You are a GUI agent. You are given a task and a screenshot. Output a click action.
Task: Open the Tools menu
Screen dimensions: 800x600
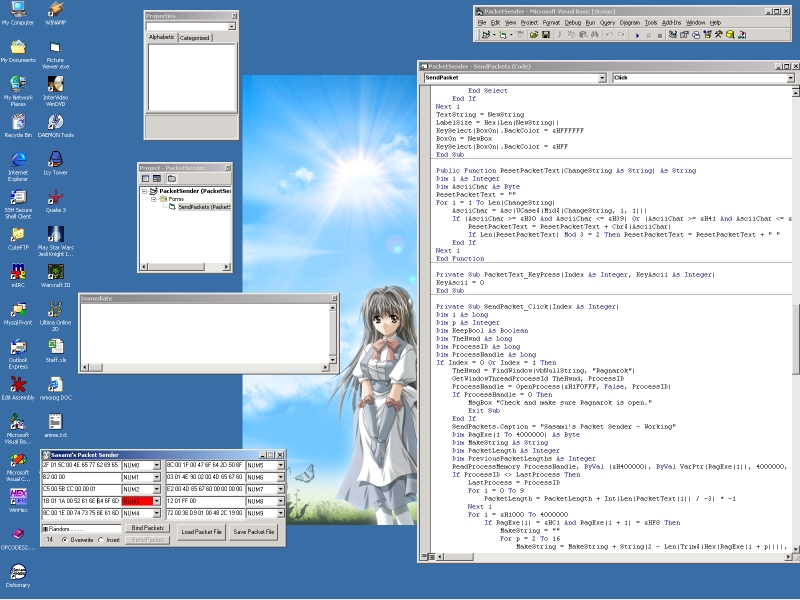coord(651,23)
